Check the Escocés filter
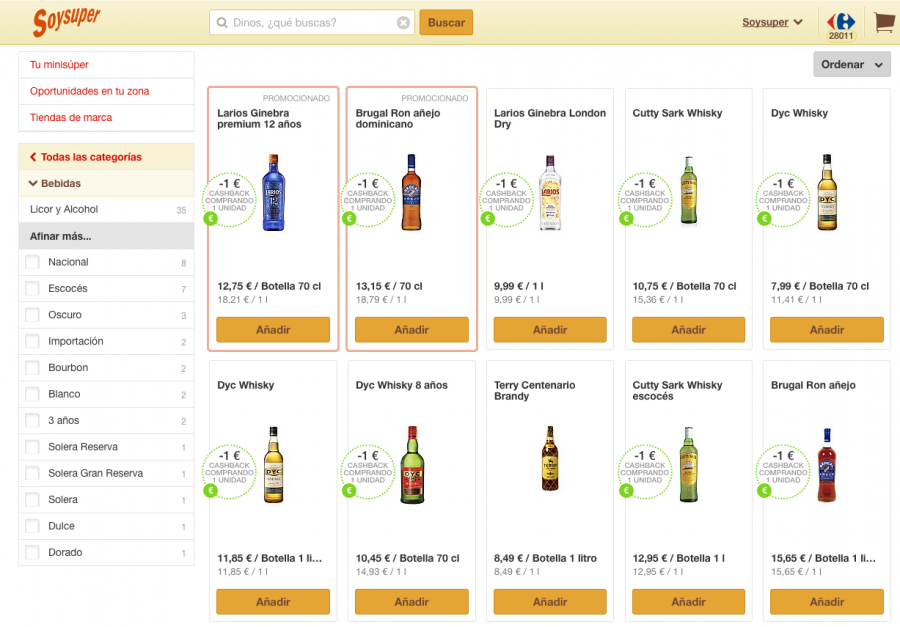 click(x=32, y=289)
